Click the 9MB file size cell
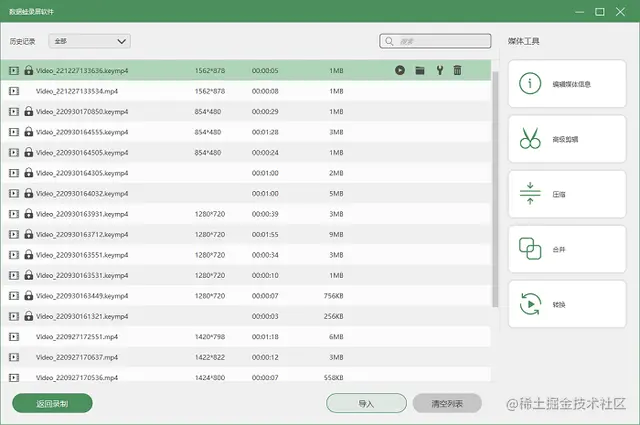 click(x=336, y=234)
